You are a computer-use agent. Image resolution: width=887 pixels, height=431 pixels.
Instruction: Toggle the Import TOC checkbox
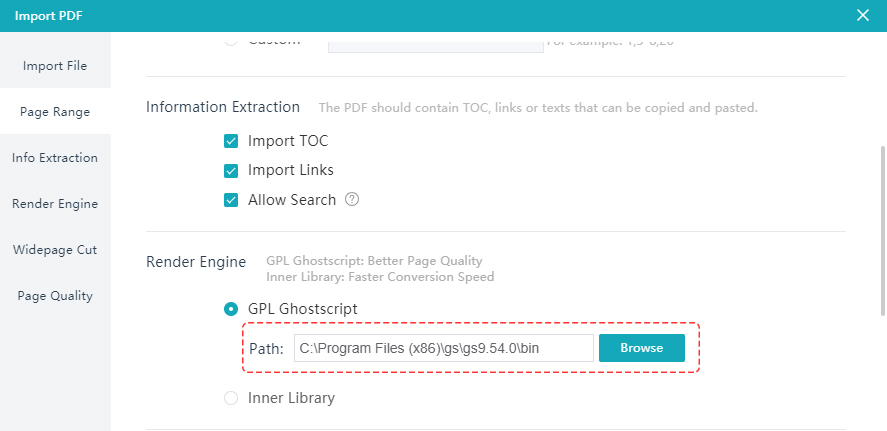[231, 141]
